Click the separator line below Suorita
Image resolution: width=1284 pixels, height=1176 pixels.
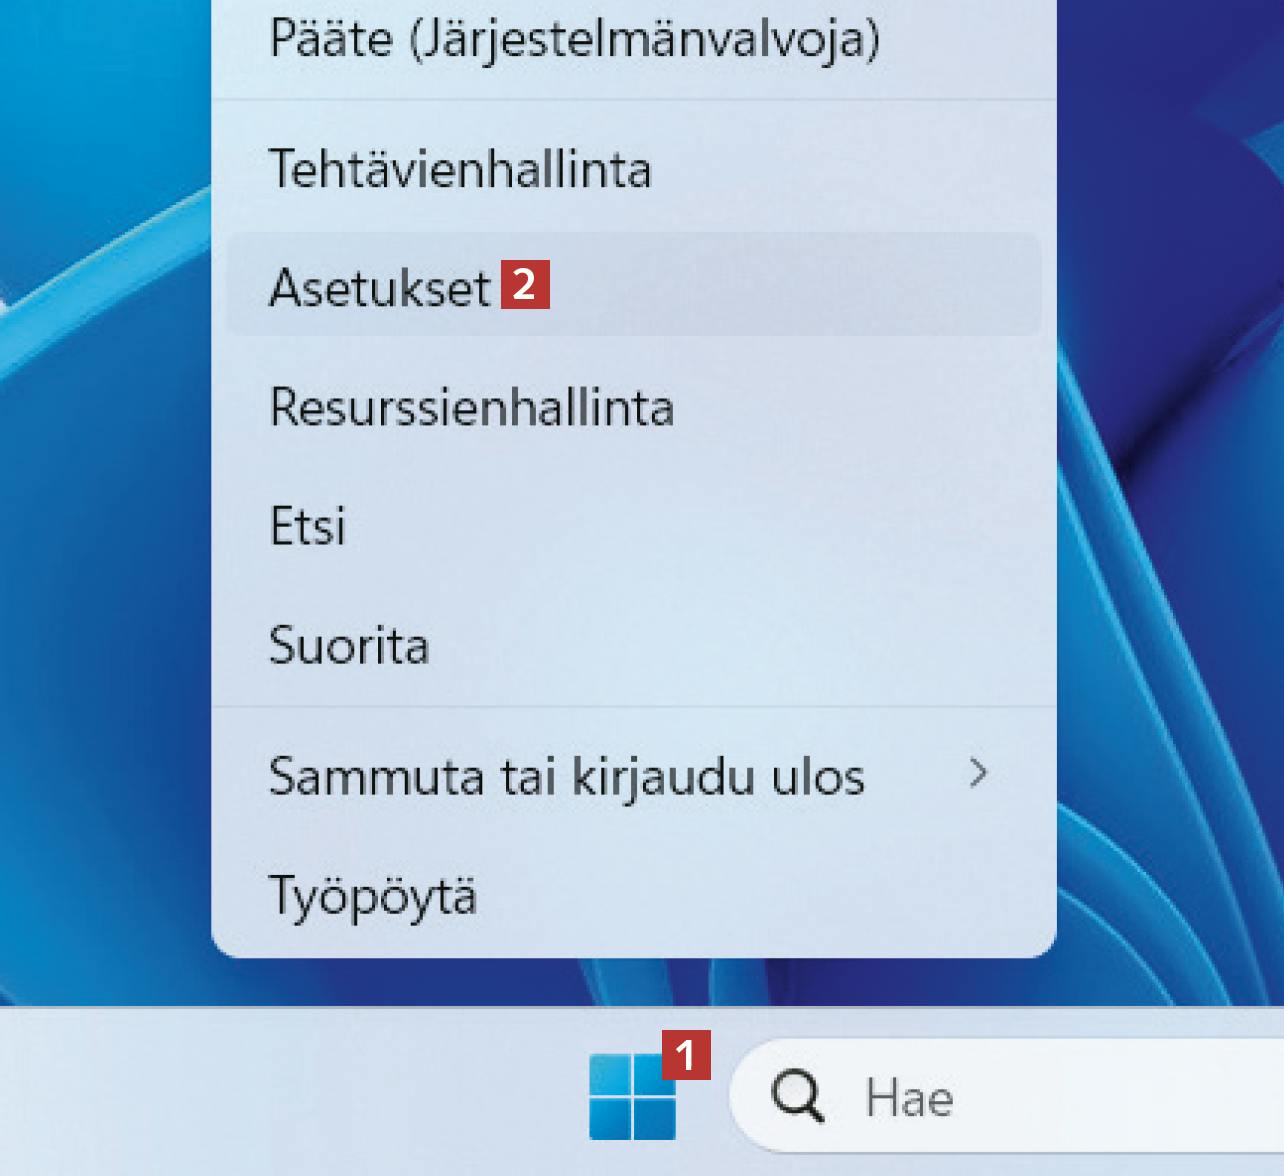point(634,707)
